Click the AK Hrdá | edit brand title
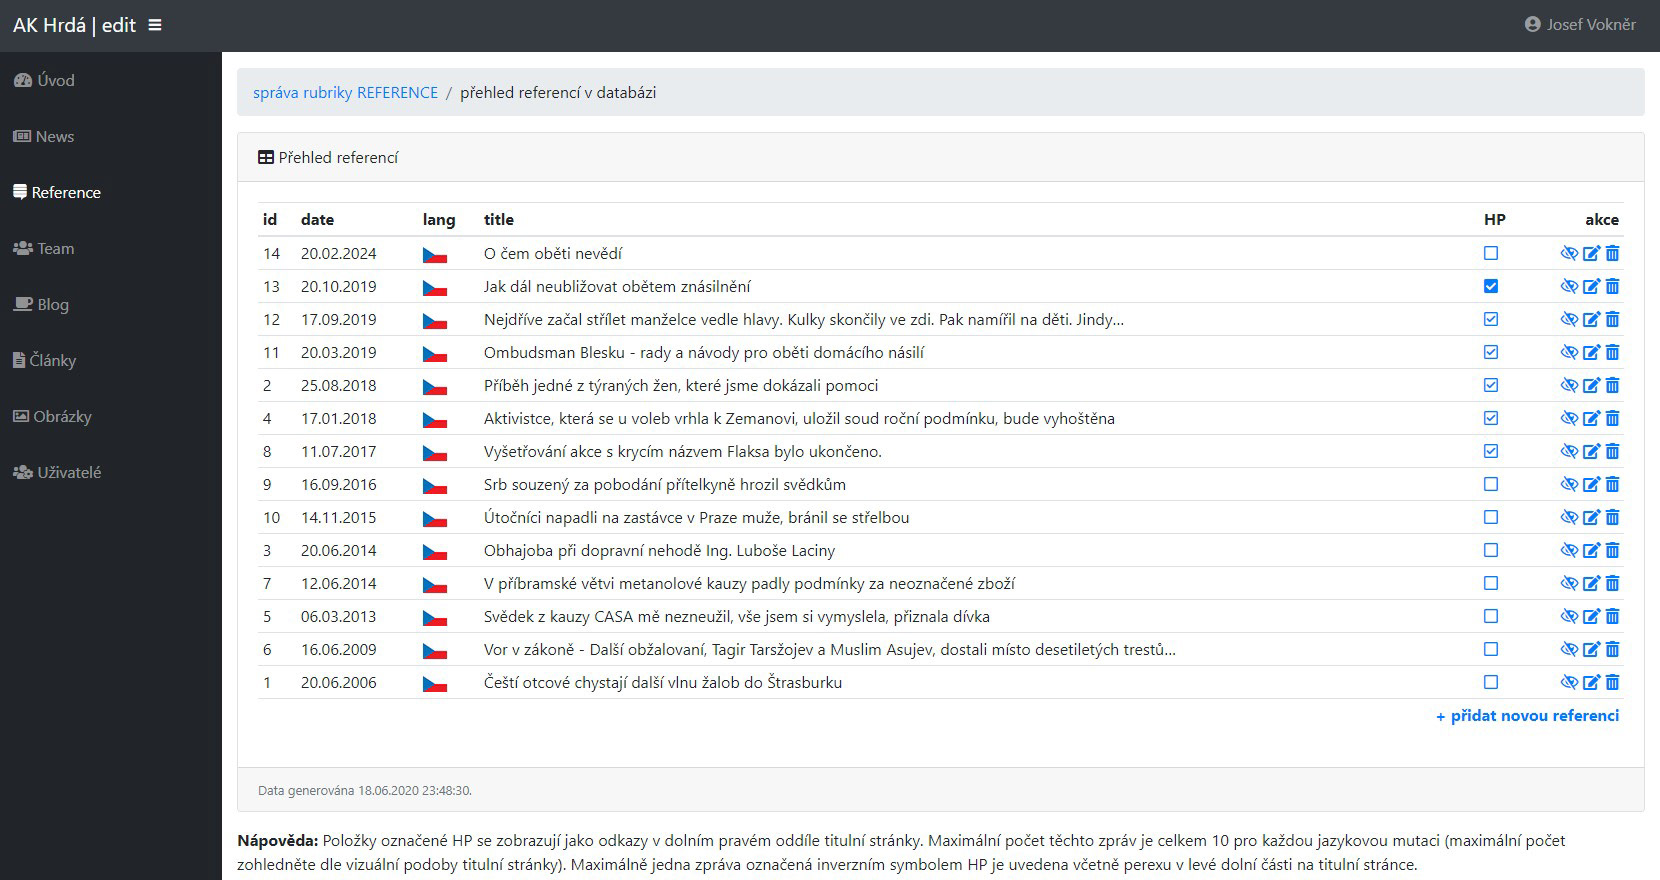 pos(74,25)
